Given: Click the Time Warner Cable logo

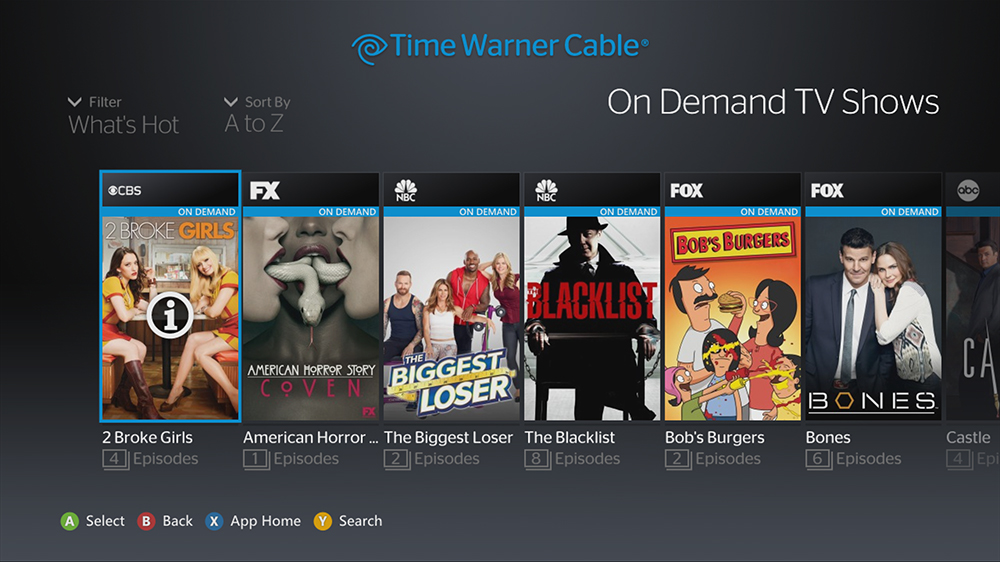Looking at the screenshot, I should 499,47.
